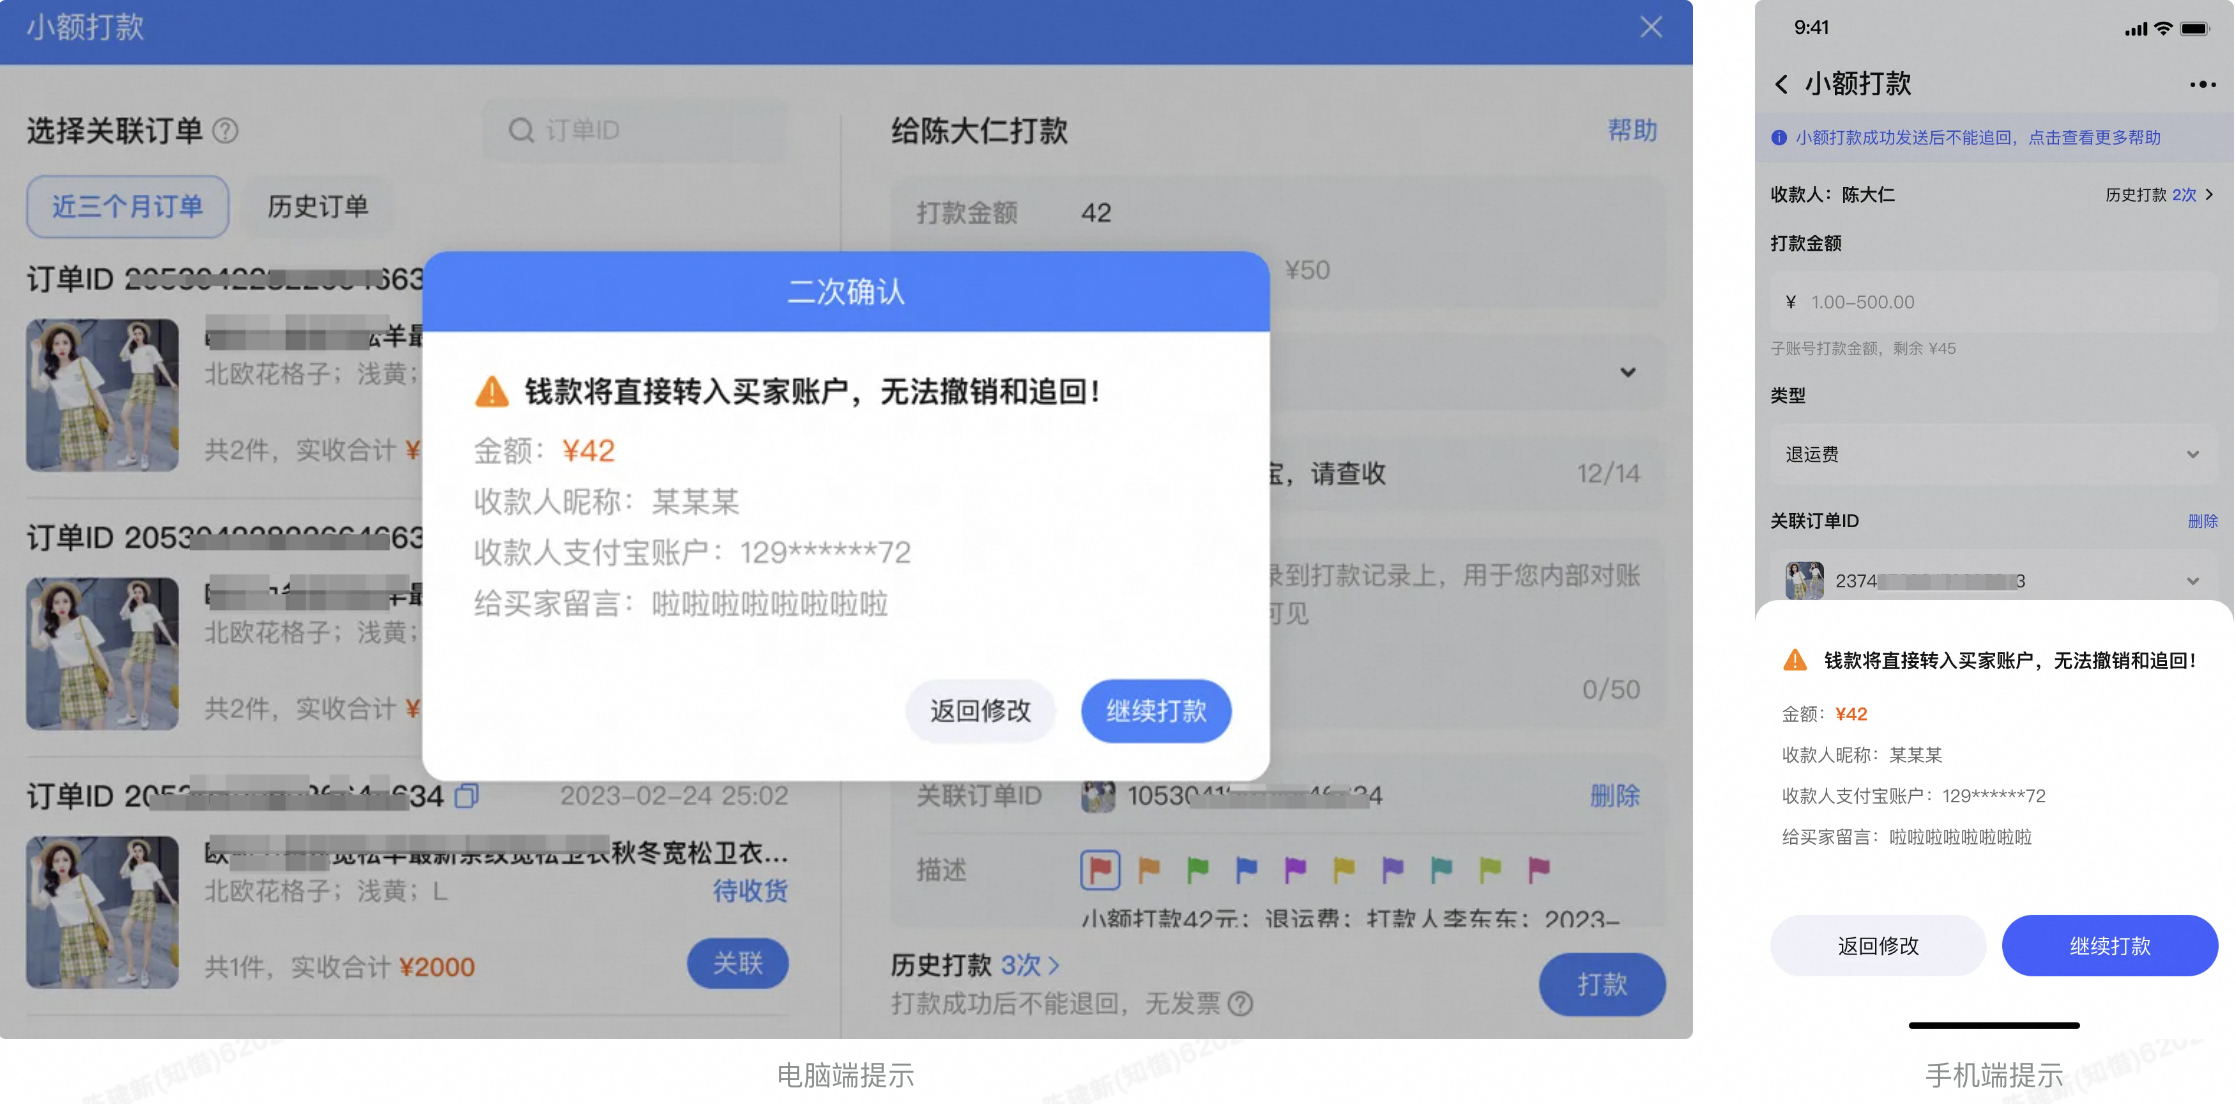The width and height of the screenshot is (2236, 1104).
Task: Click the ¥50 label beside amount
Action: coord(1307,270)
